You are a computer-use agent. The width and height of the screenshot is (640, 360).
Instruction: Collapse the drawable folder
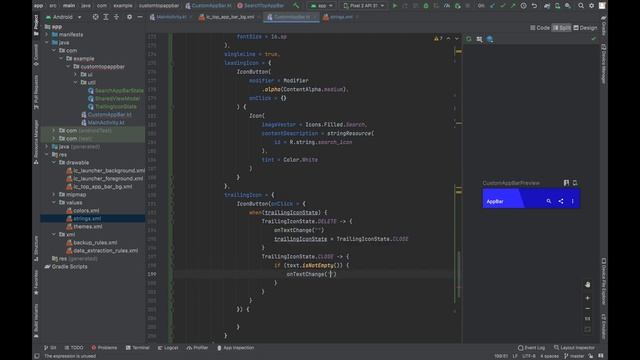(54, 162)
